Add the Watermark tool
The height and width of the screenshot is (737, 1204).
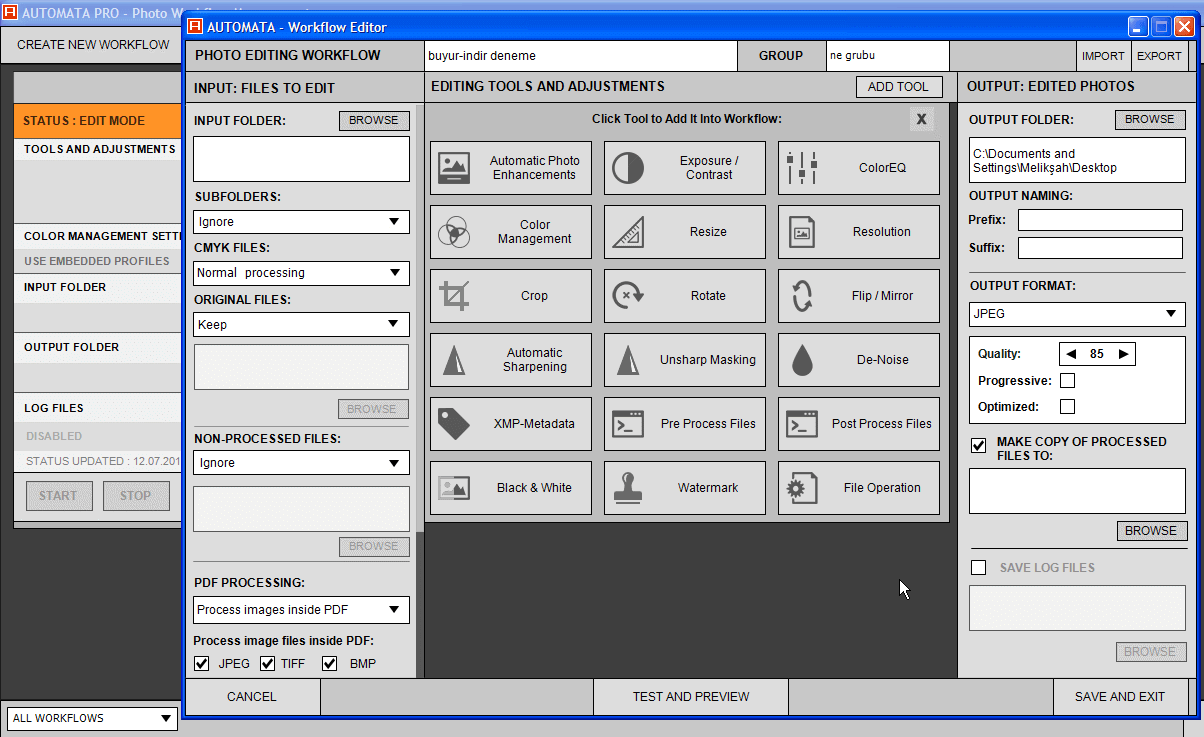pos(685,488)
